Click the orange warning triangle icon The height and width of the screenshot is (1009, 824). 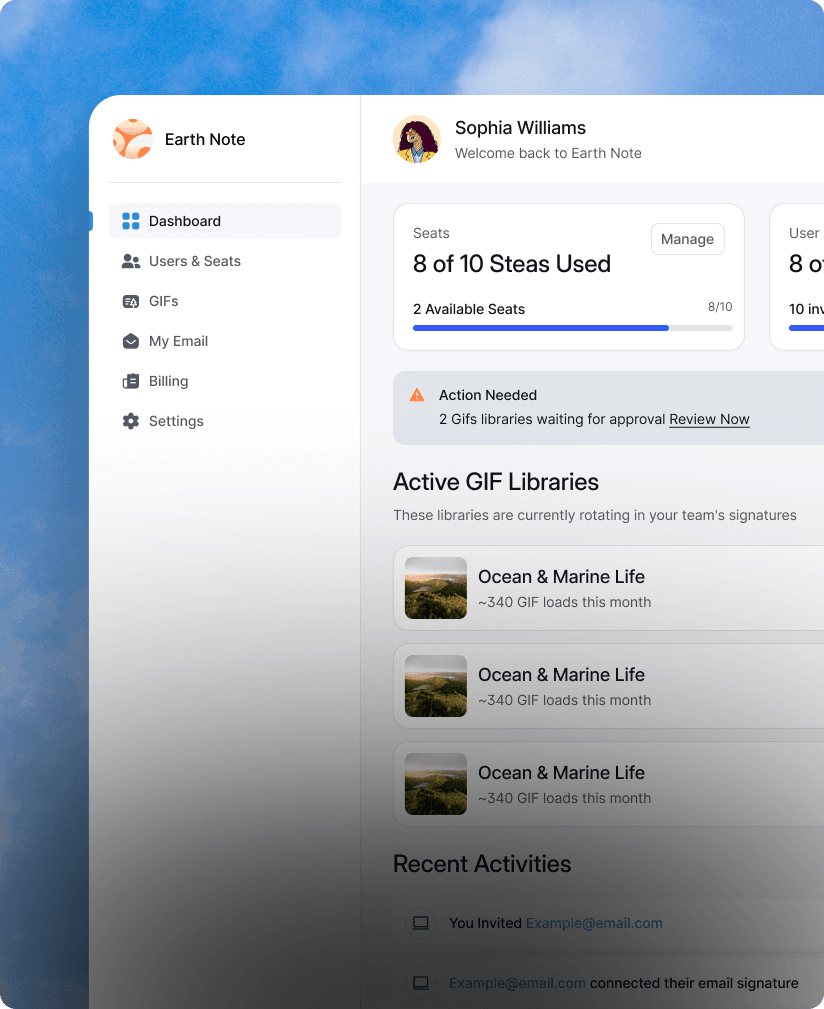click(417, 395)
